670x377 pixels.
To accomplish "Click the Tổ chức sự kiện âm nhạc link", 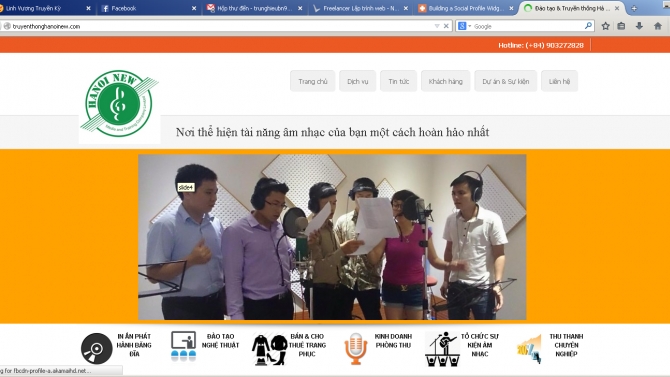I will [x=479, y=345].
